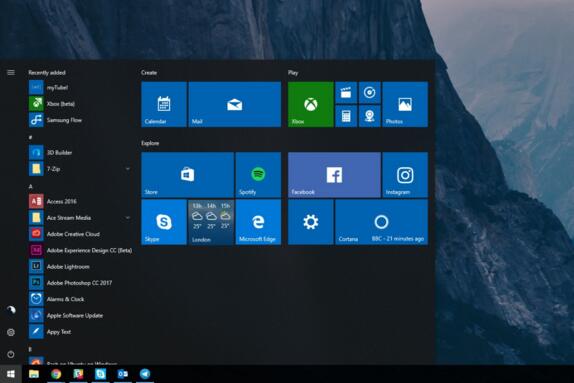Image resolution: width=574 pixels, height=383 pixels.
Task: Open myTube! from Recently added
Action: click(81, 88)
